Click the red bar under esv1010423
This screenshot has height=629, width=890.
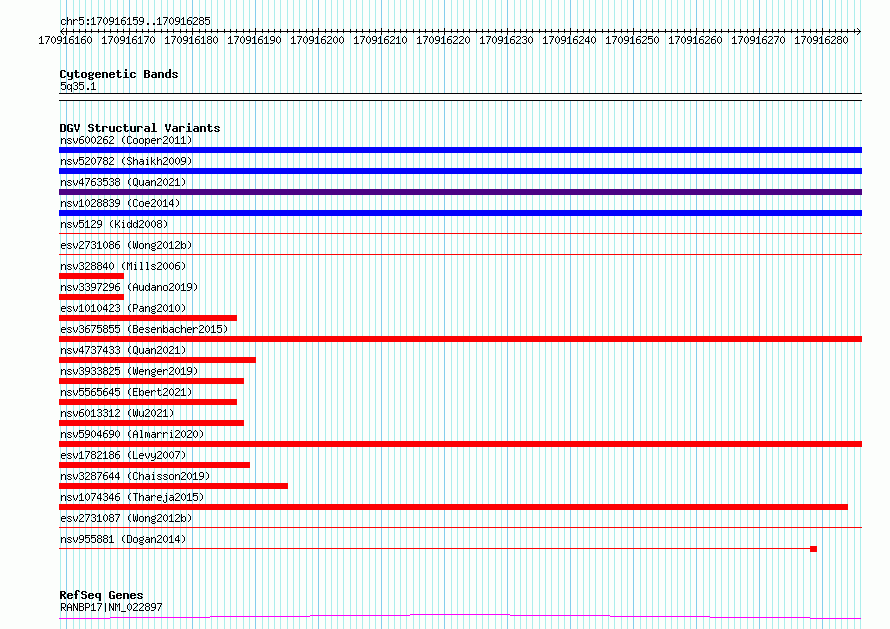pos(148,318)
